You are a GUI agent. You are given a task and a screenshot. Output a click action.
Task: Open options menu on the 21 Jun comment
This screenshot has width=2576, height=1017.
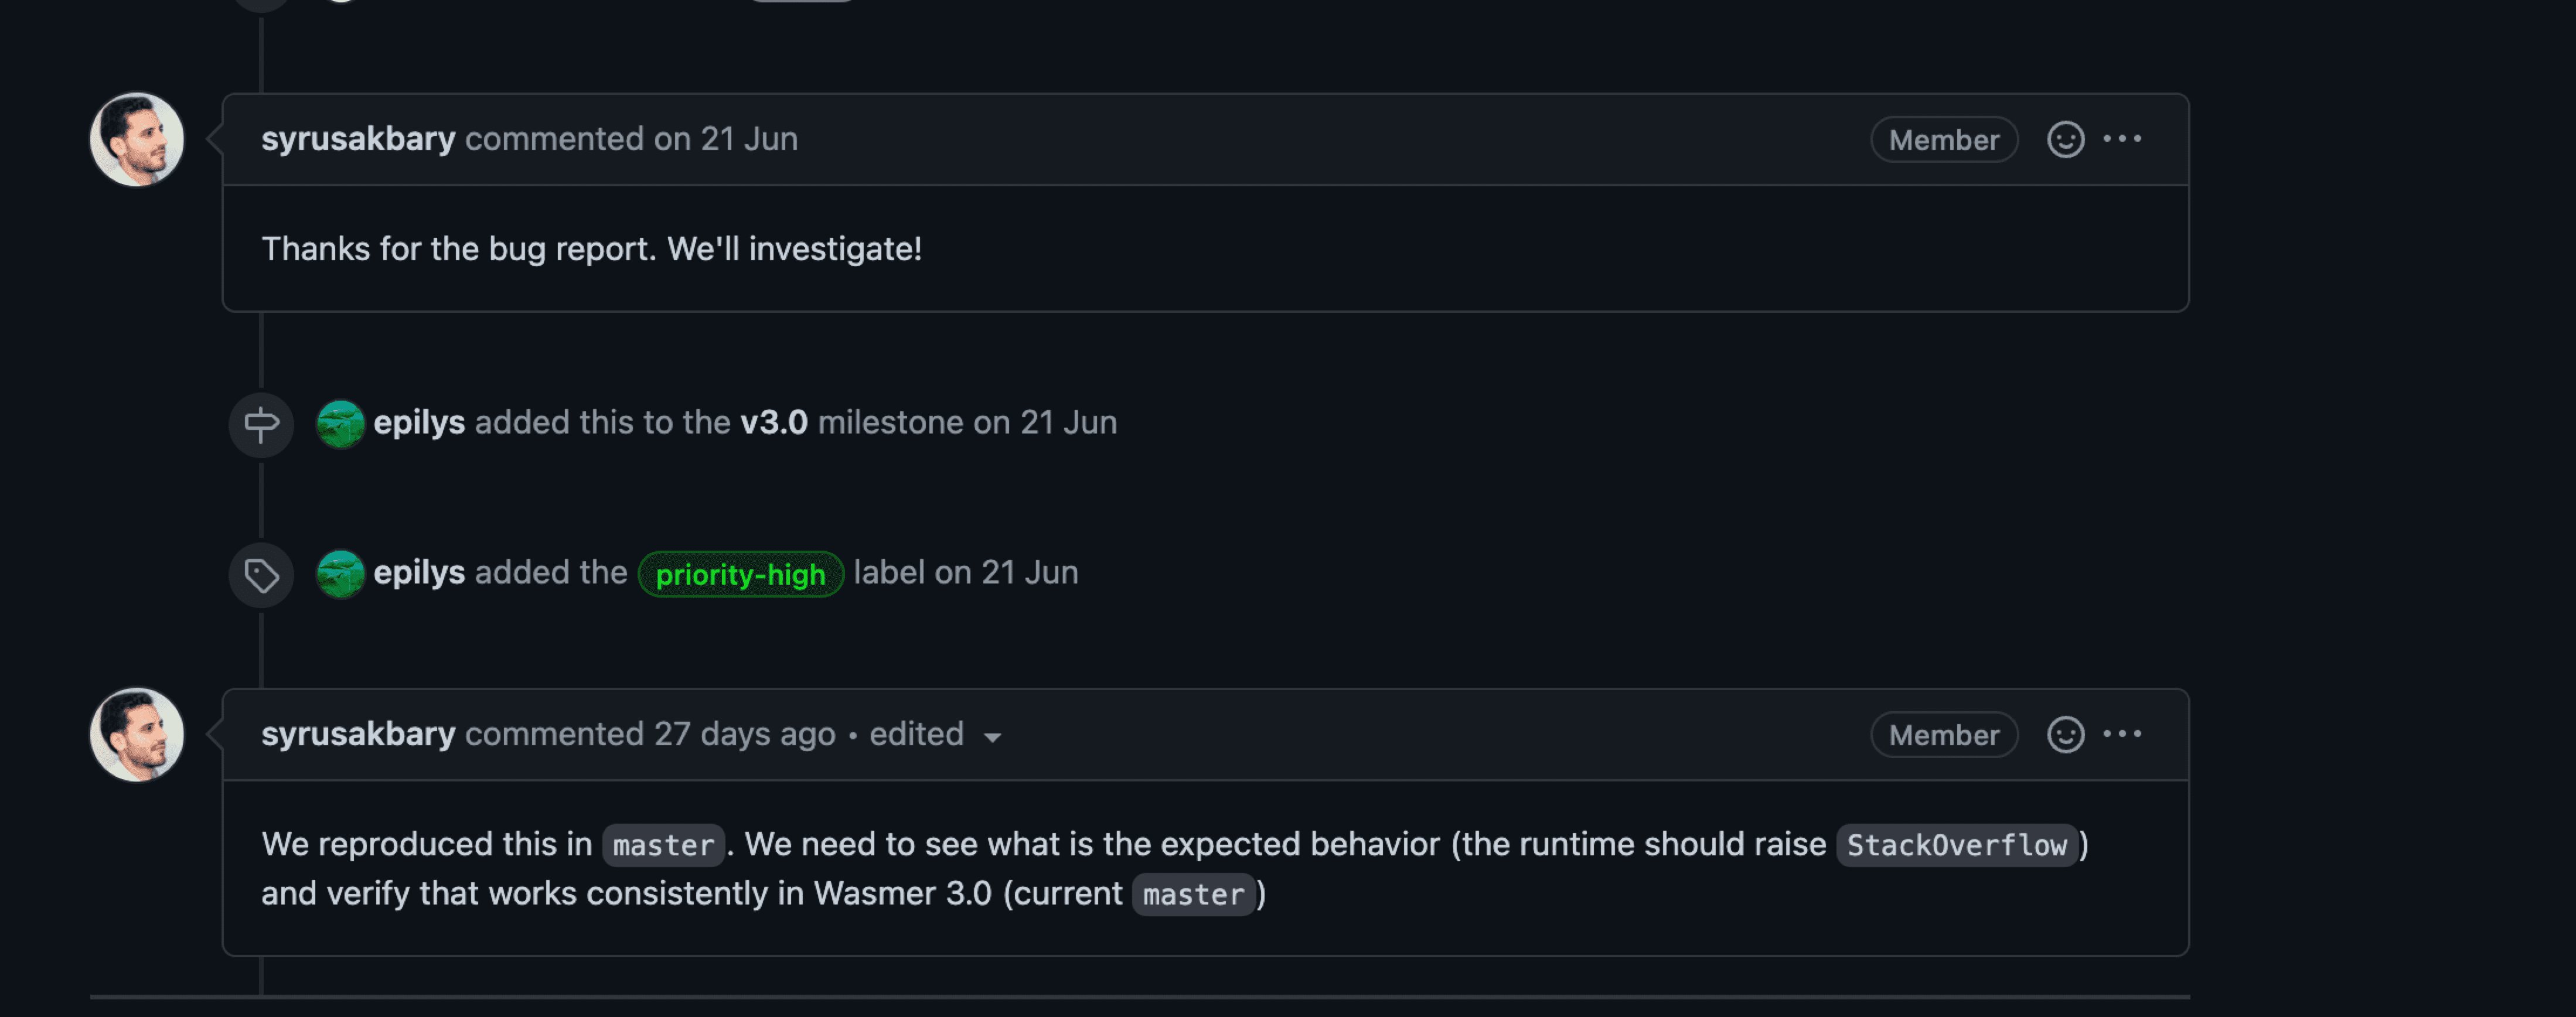[x=2122, y=139]
